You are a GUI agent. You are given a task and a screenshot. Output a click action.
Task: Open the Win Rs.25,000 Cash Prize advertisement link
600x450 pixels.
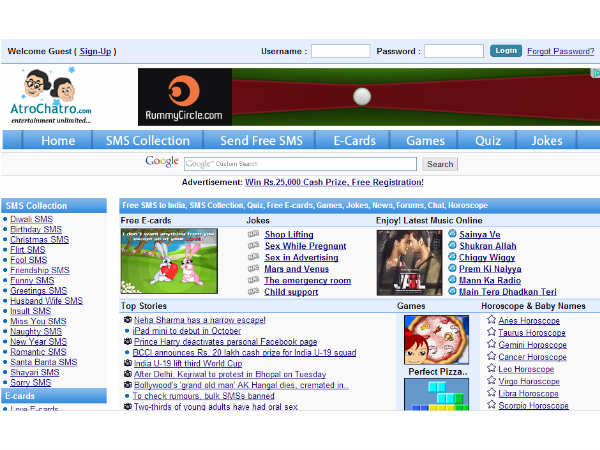(334, 182)
